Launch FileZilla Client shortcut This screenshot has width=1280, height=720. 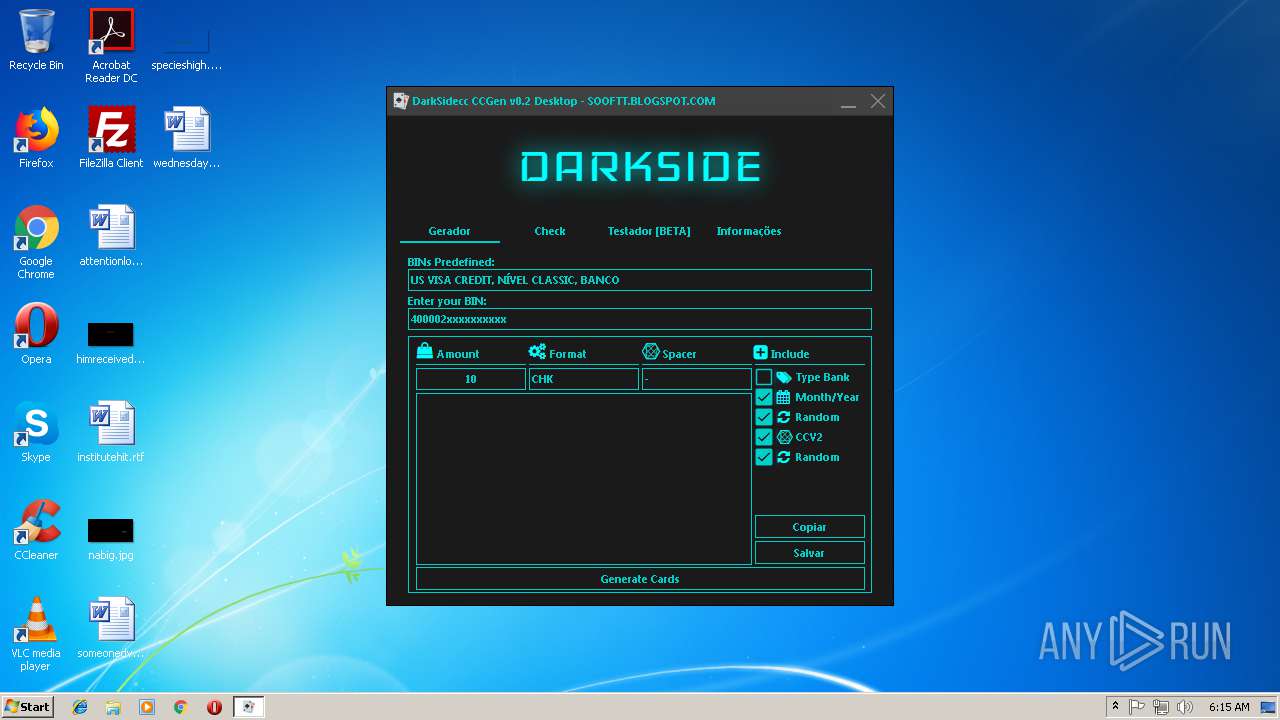111,138
